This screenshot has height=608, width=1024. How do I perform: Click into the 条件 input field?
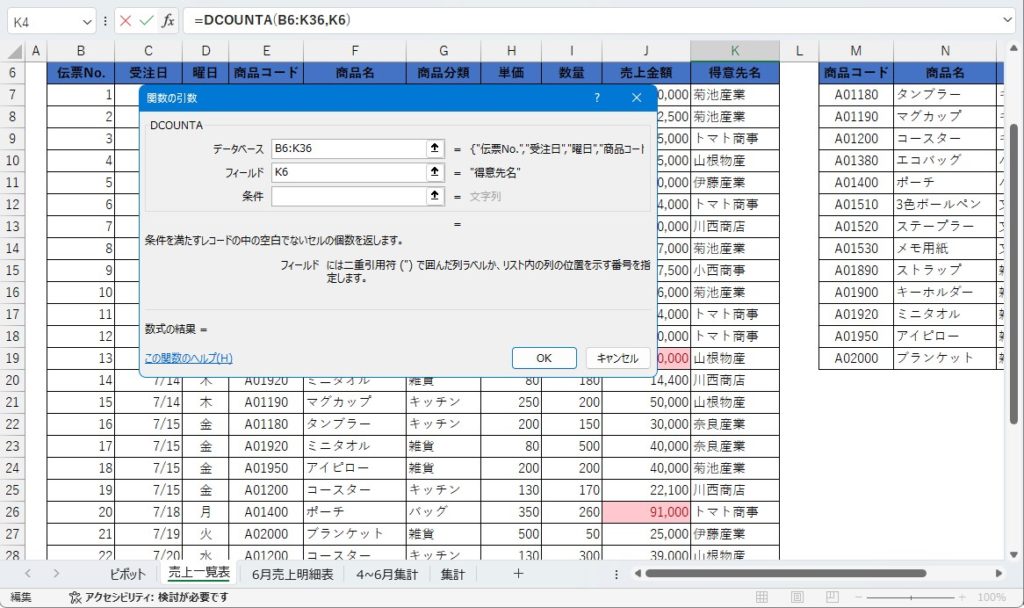pos(348,196)
